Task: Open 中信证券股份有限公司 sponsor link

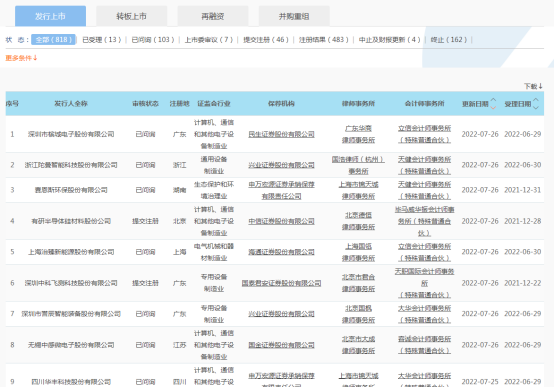Action: [281, 221]
